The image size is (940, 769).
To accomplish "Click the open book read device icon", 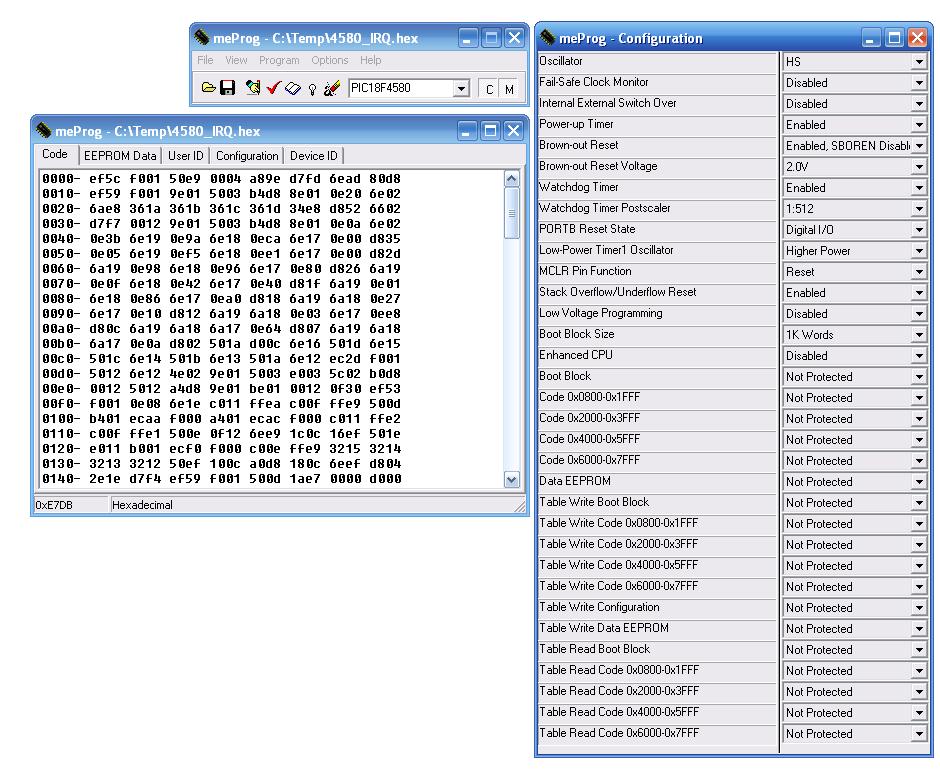I will [293, 88].
